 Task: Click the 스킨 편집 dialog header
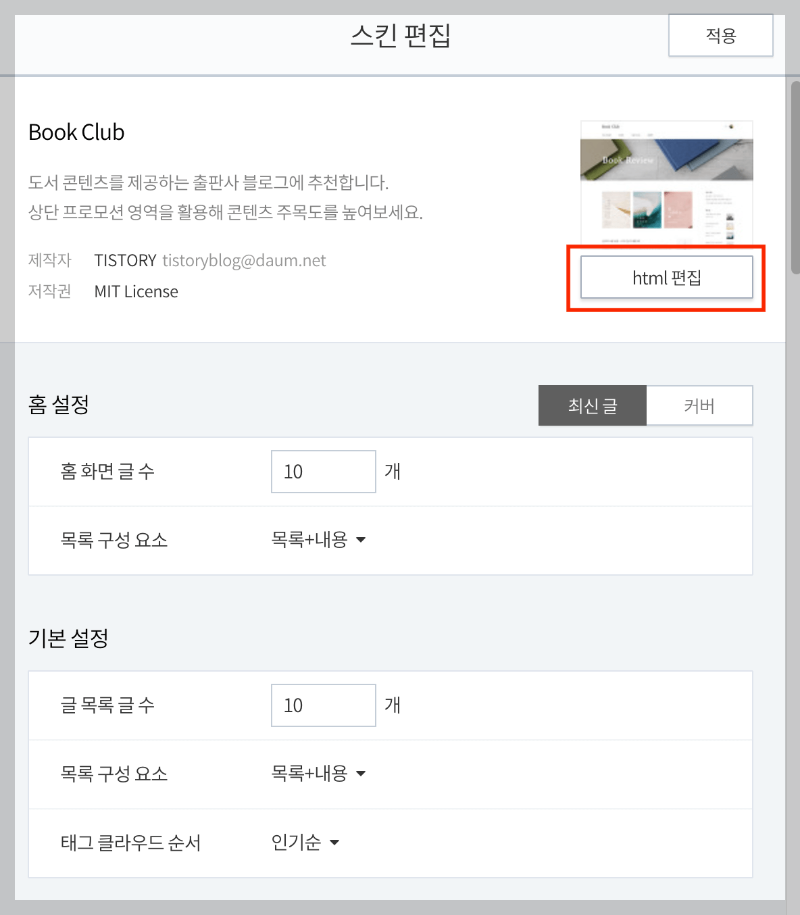[x=400, y=34]
